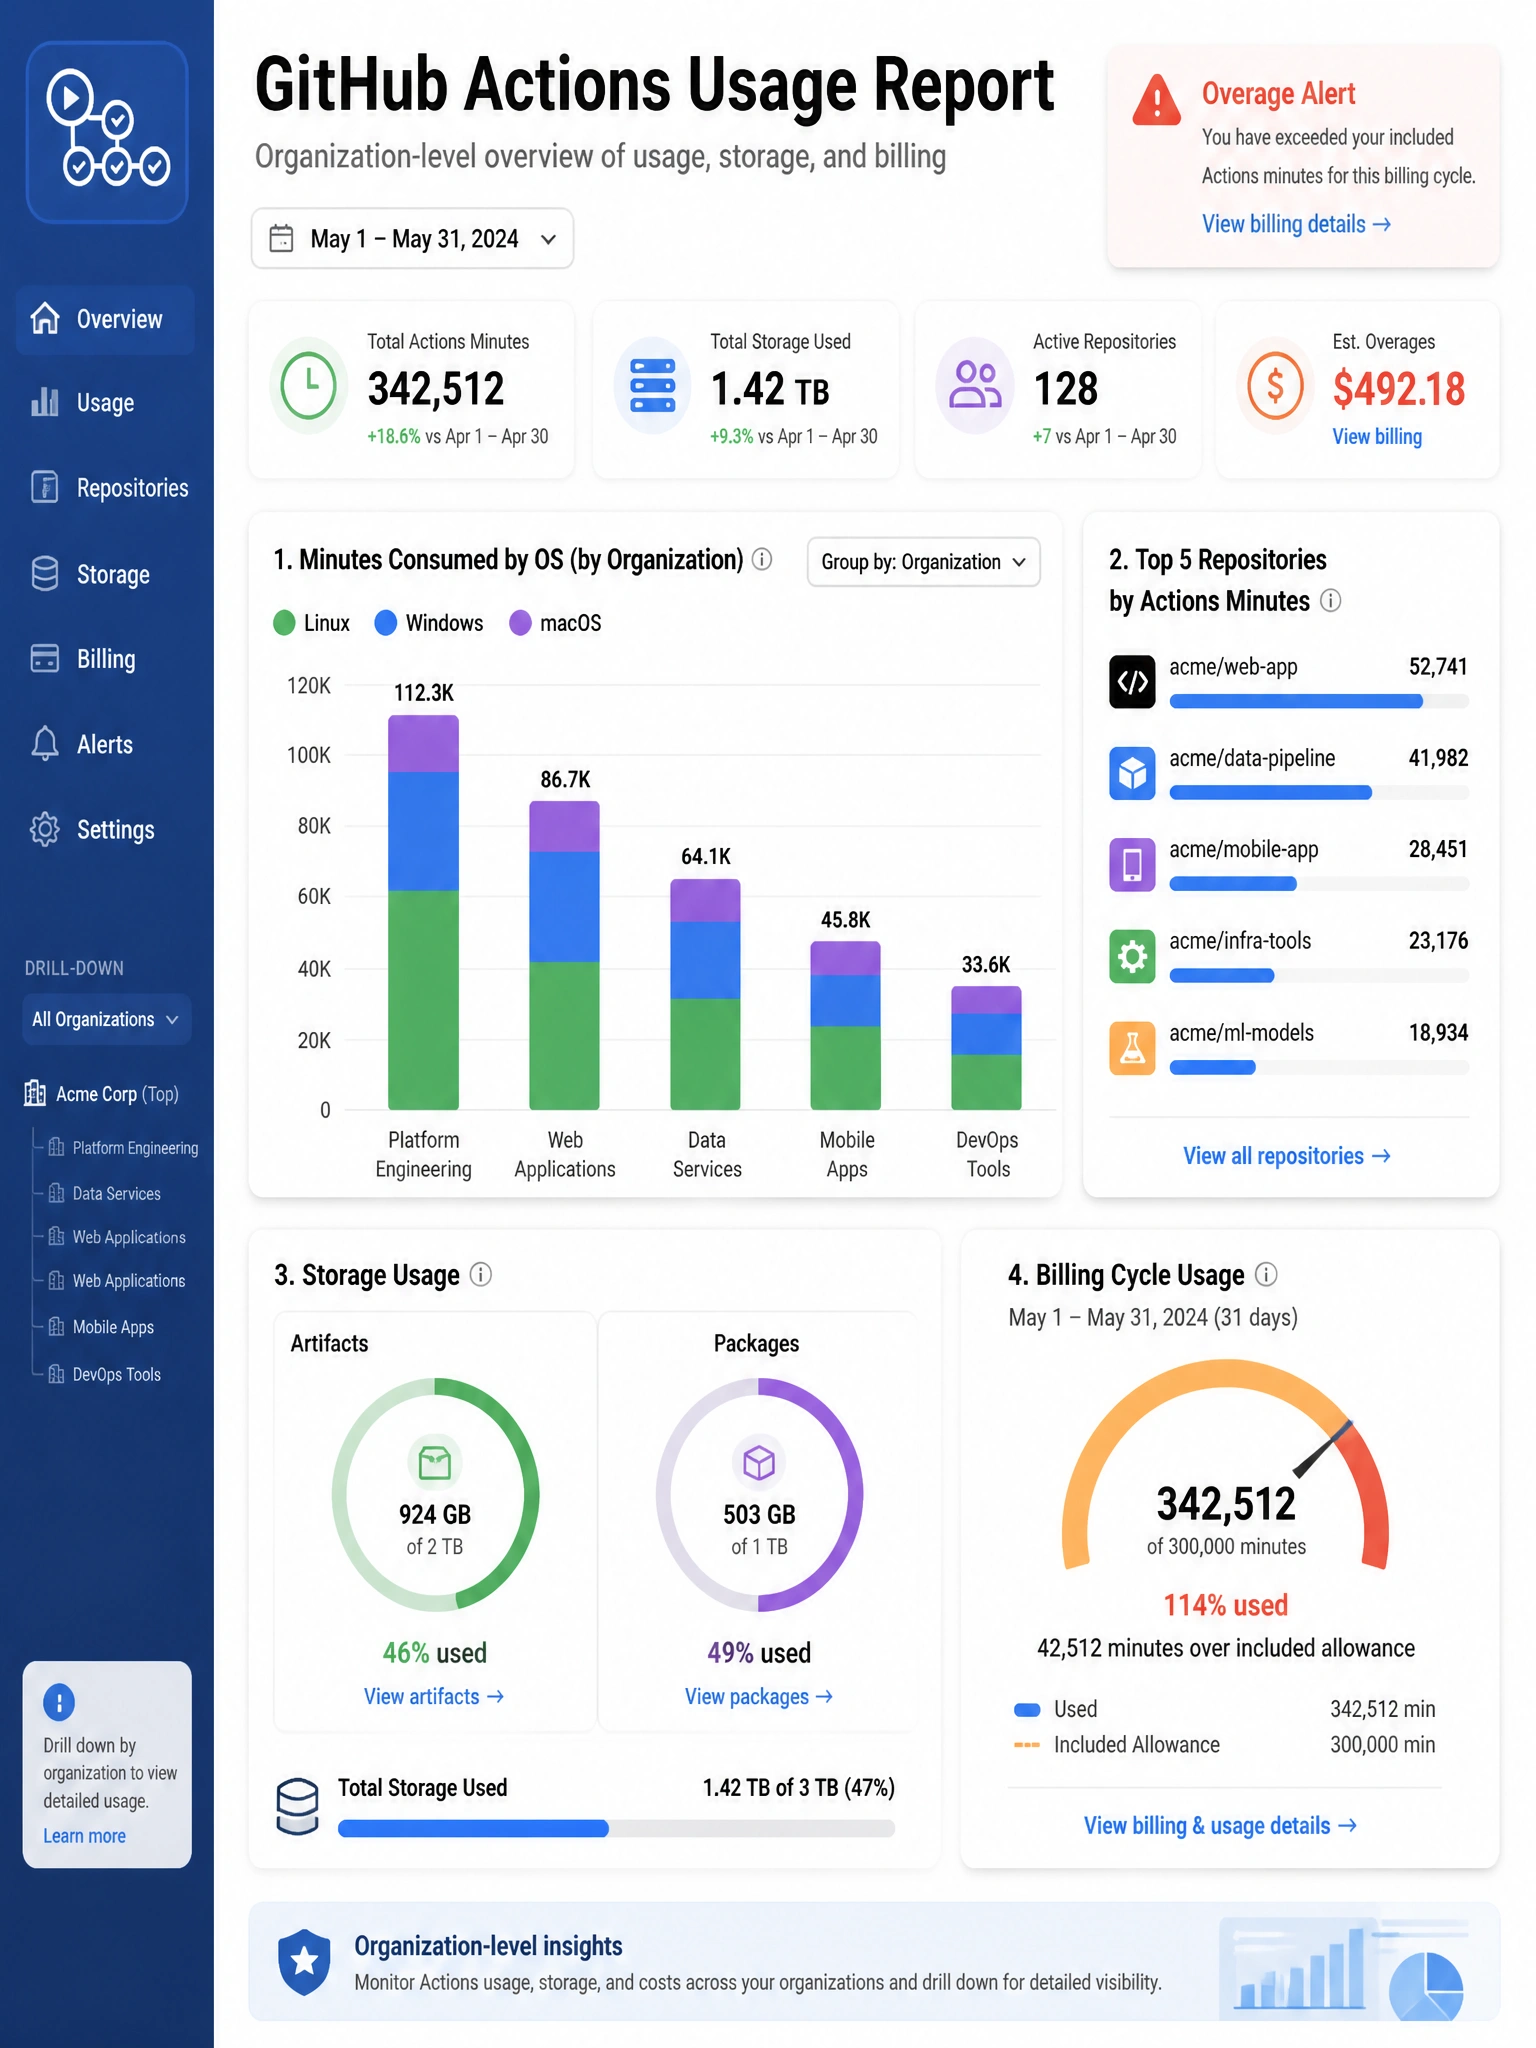Image resolution: width=1536 pixels, height=2048 pixels.
Task: Click the Artifacts 46% used donut chart
Action: point(435,1495)
